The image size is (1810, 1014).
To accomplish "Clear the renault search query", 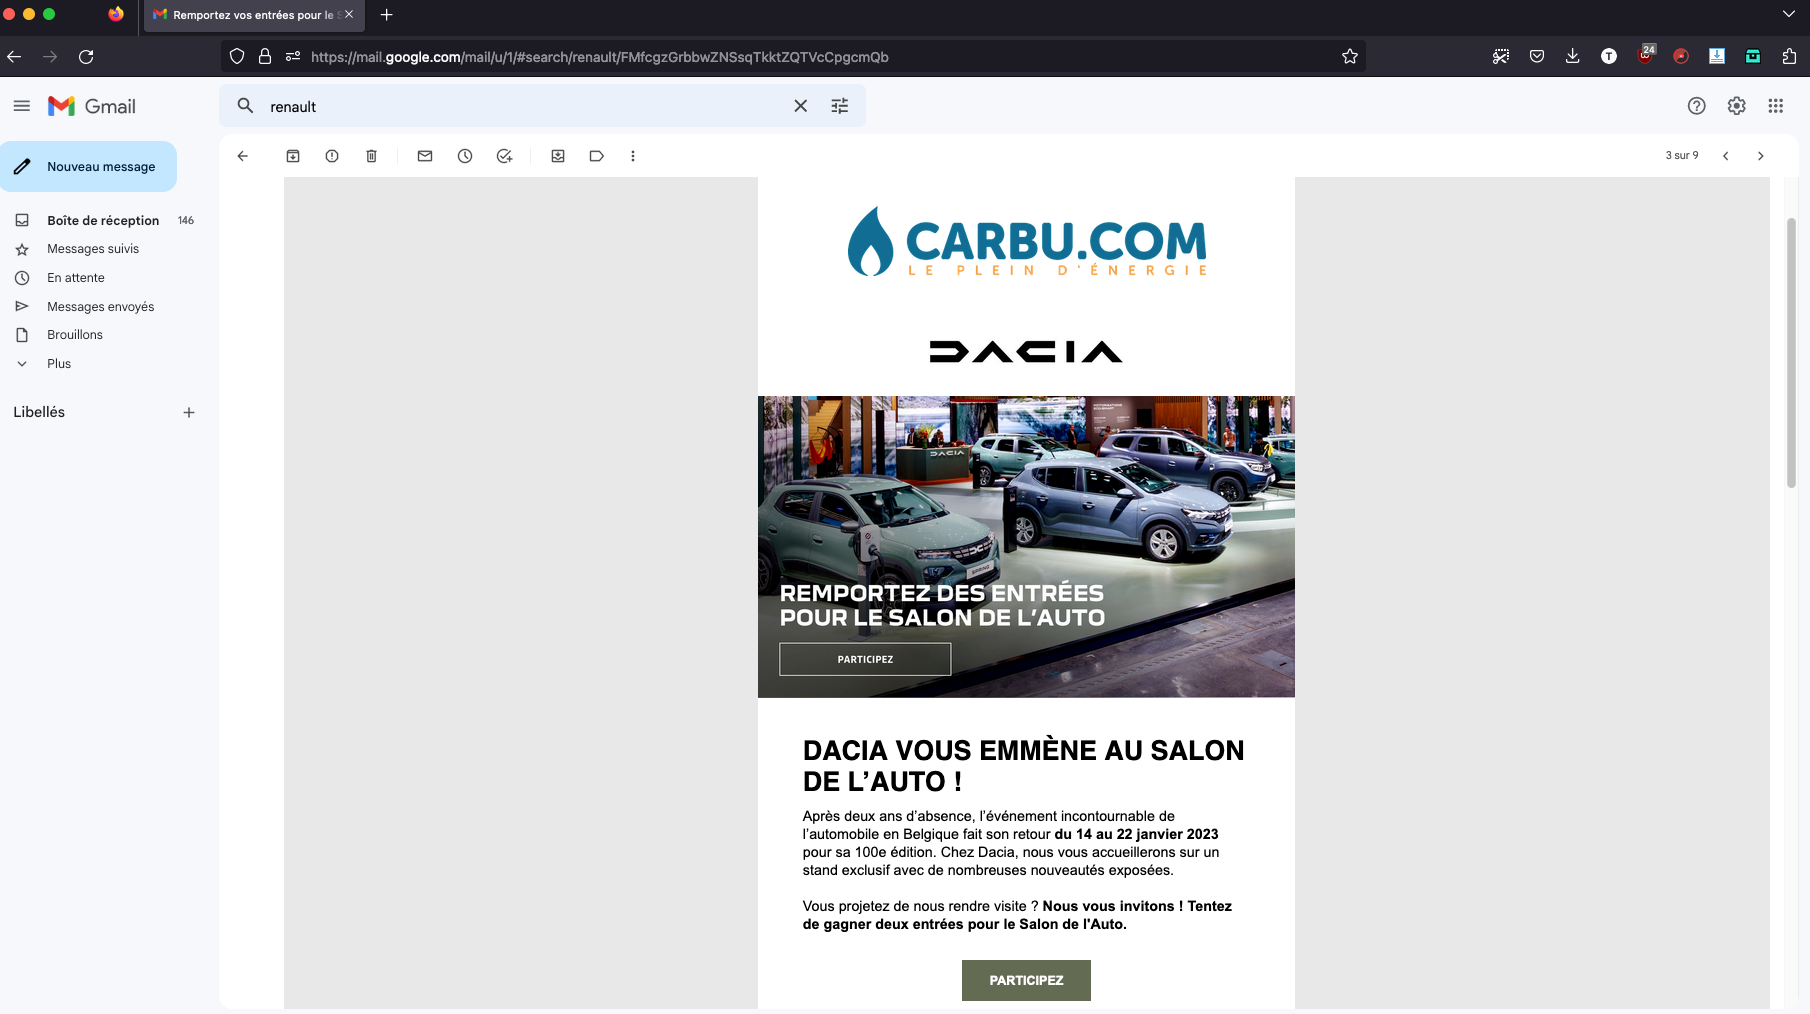I will coord(800,106).
